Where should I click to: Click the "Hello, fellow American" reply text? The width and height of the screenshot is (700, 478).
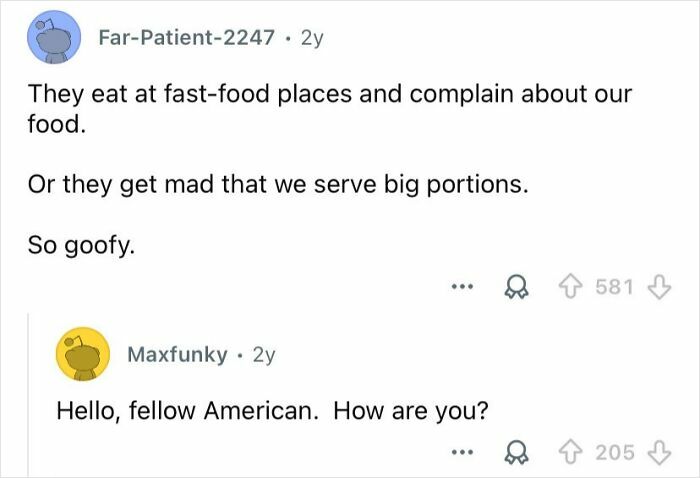tap(270, 409)
